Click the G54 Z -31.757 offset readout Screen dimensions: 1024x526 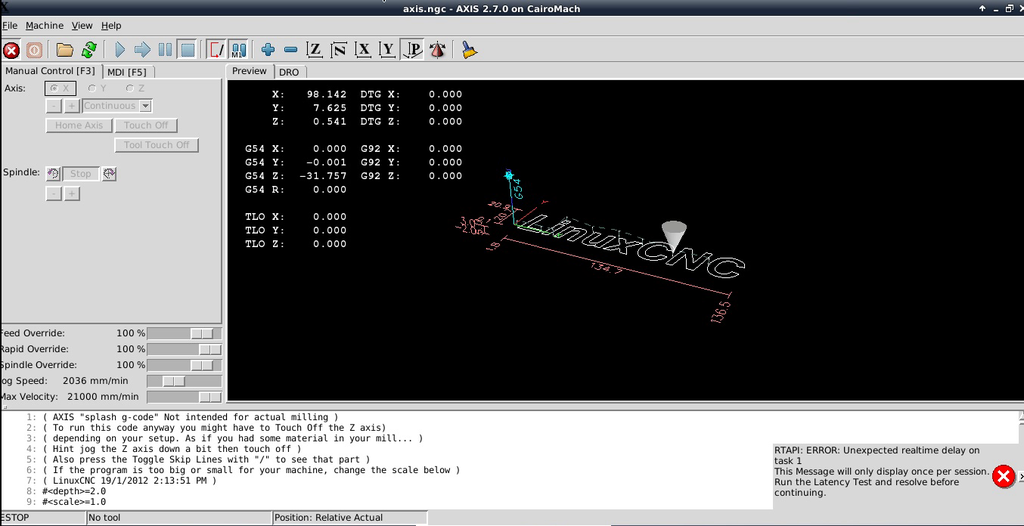296,176
